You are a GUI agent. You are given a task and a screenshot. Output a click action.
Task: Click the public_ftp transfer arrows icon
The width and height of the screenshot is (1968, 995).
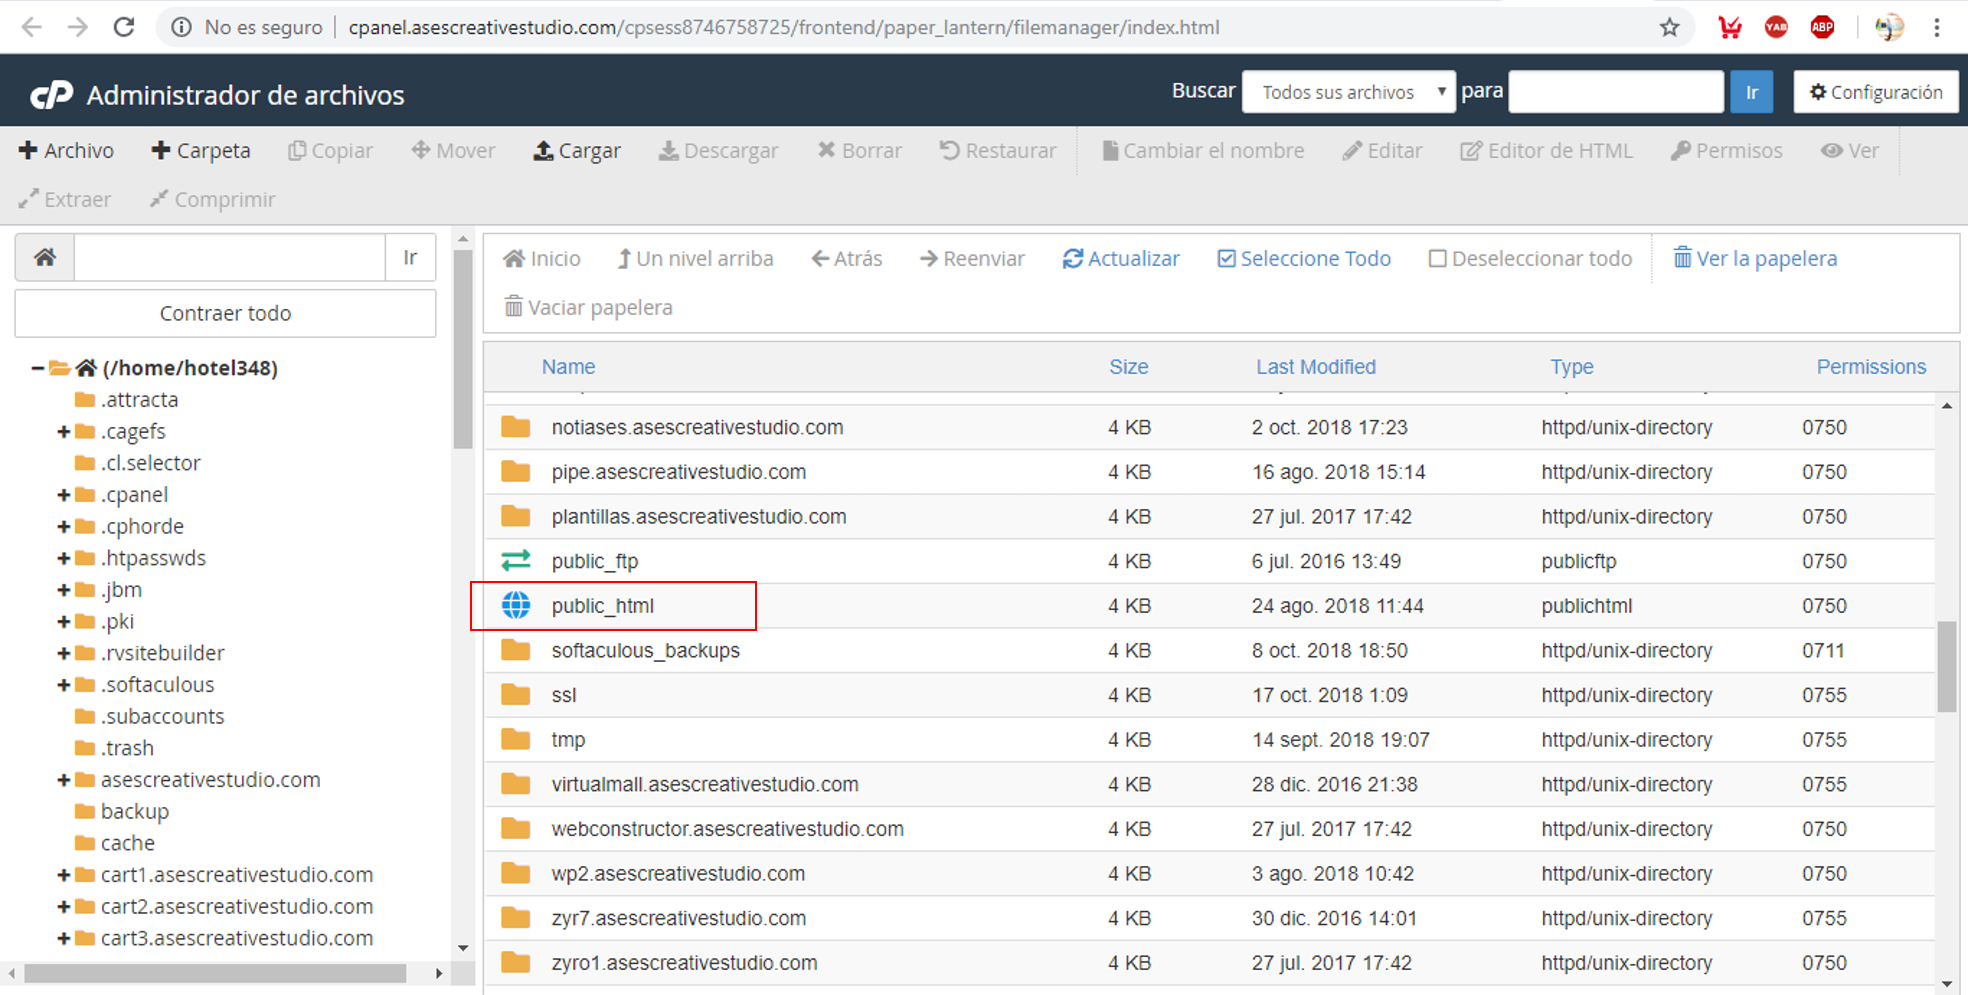click(x=516, y=561)
